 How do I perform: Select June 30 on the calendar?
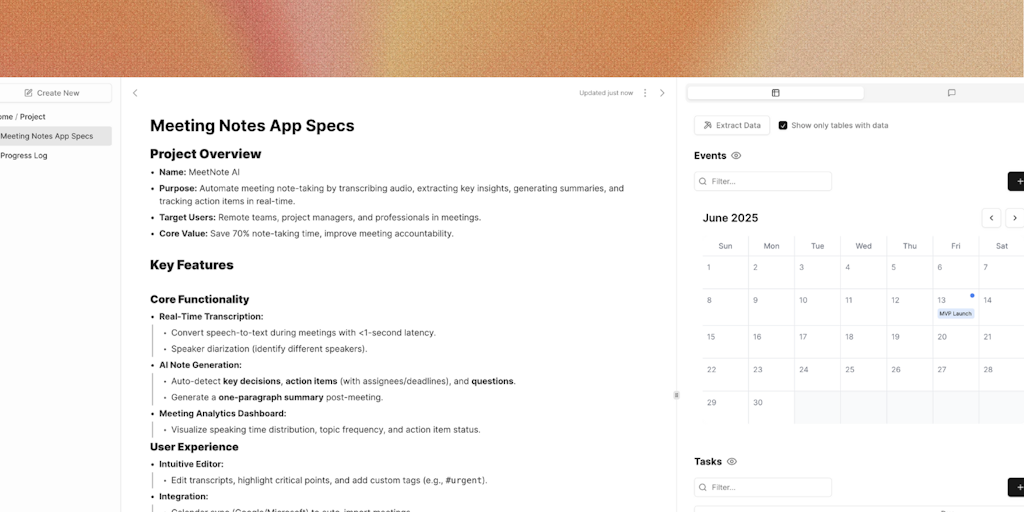pyautogui.click(x=771, y=407)
